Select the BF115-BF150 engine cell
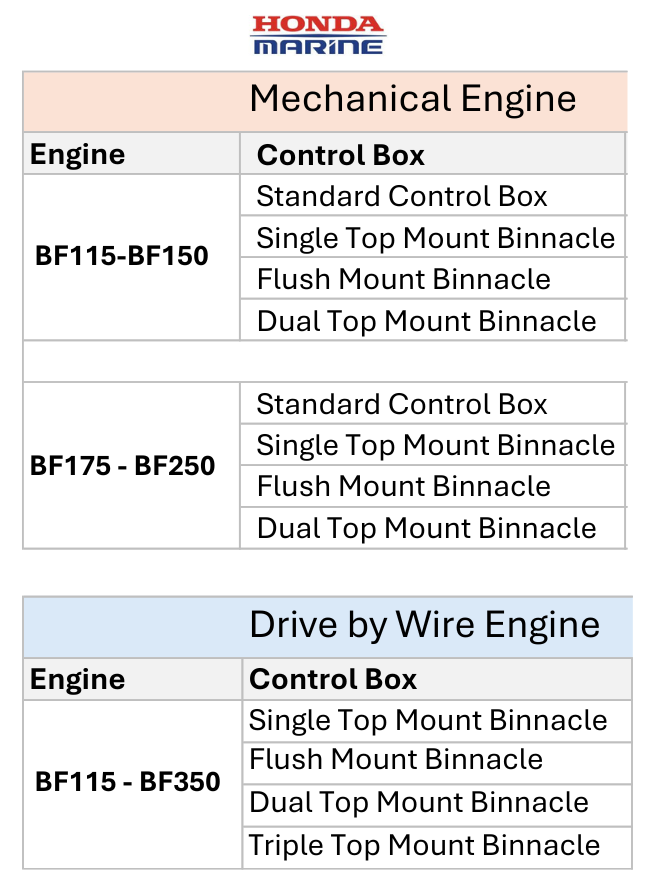Viewport: 654px width, 888px height. point(122,256)
